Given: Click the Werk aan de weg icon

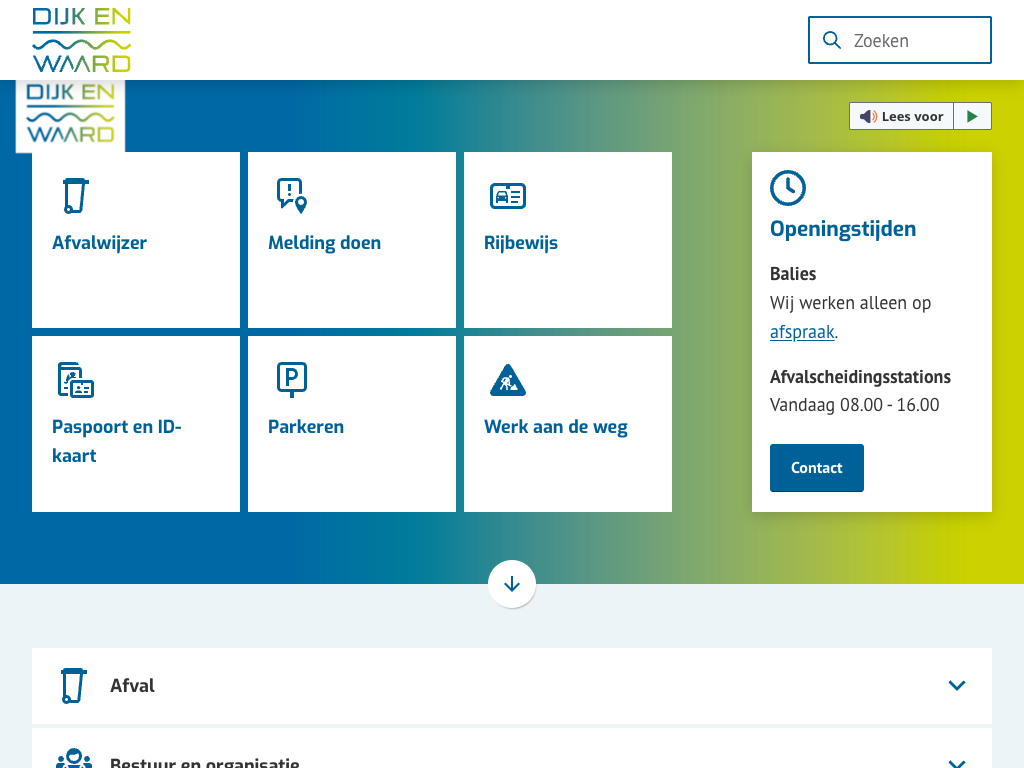Looking at the screenshot, I should [x=507, y=380].
